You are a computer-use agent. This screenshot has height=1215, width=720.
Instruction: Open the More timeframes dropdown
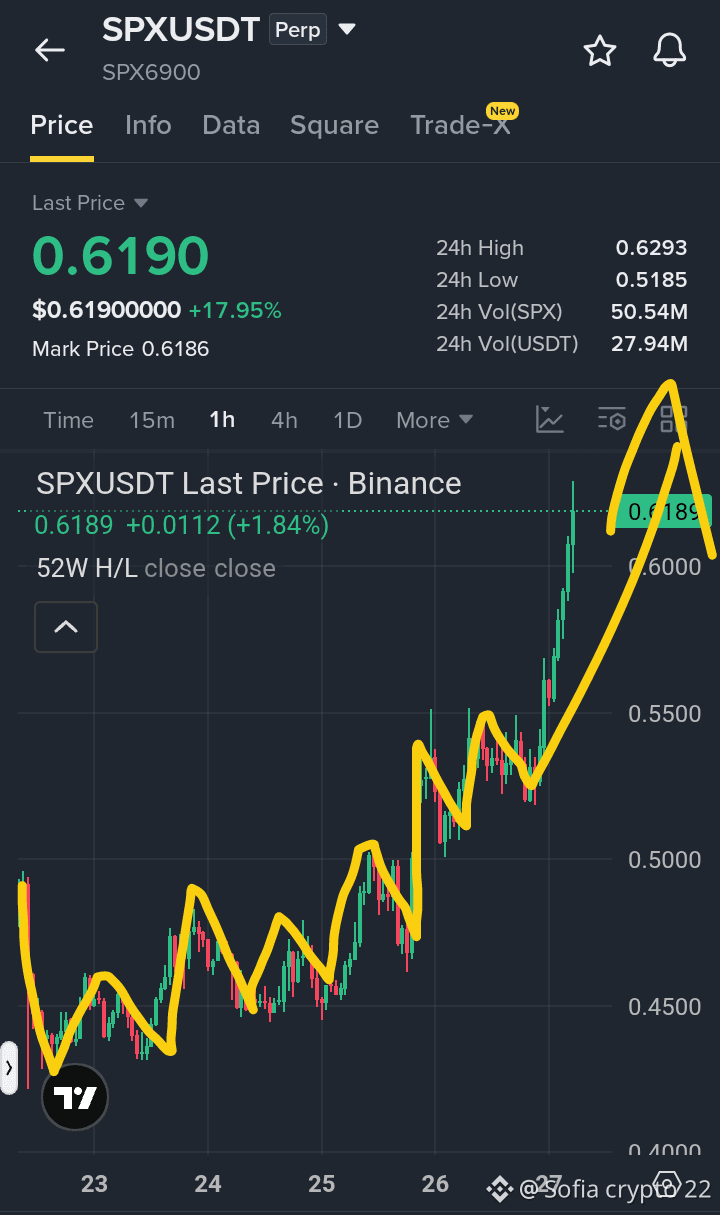[x=434, y=420]
